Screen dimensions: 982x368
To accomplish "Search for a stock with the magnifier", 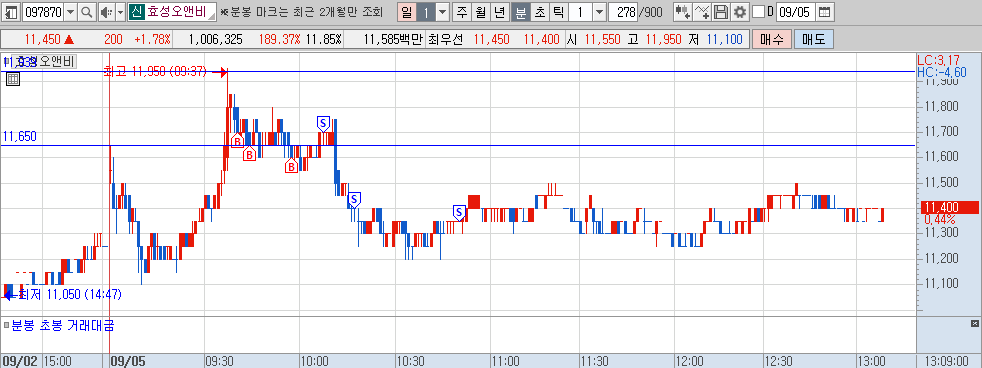I will [x=87, y=11].
